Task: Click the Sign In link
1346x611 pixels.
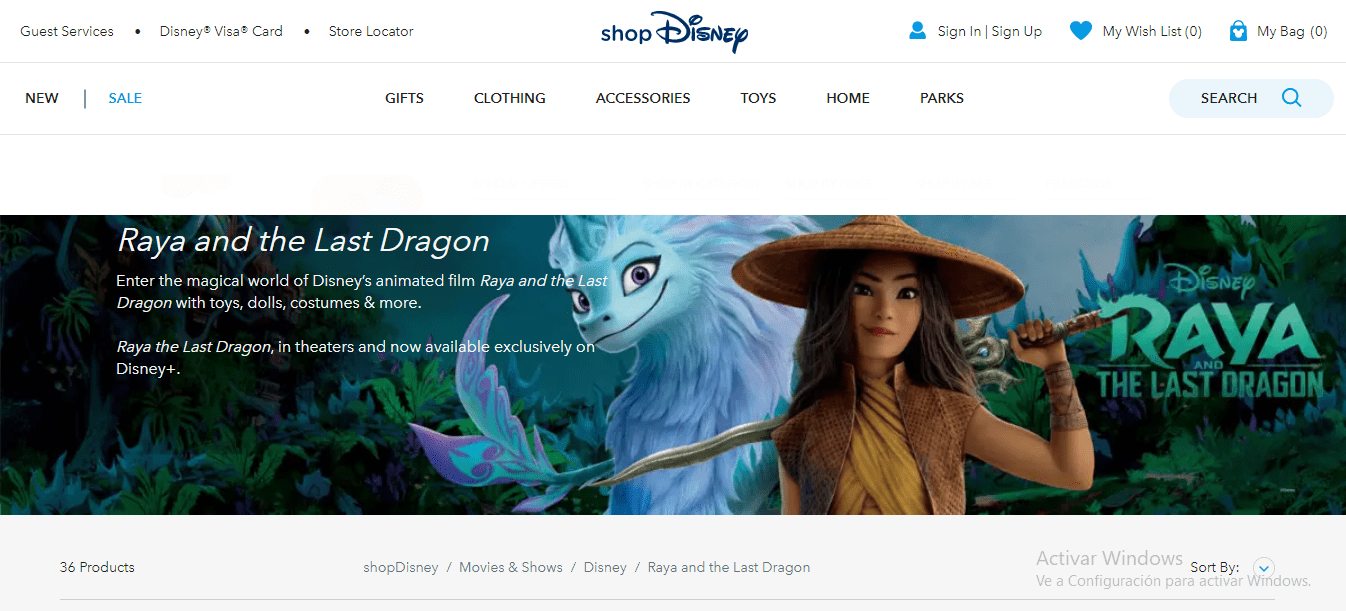Action: [959, 31]
